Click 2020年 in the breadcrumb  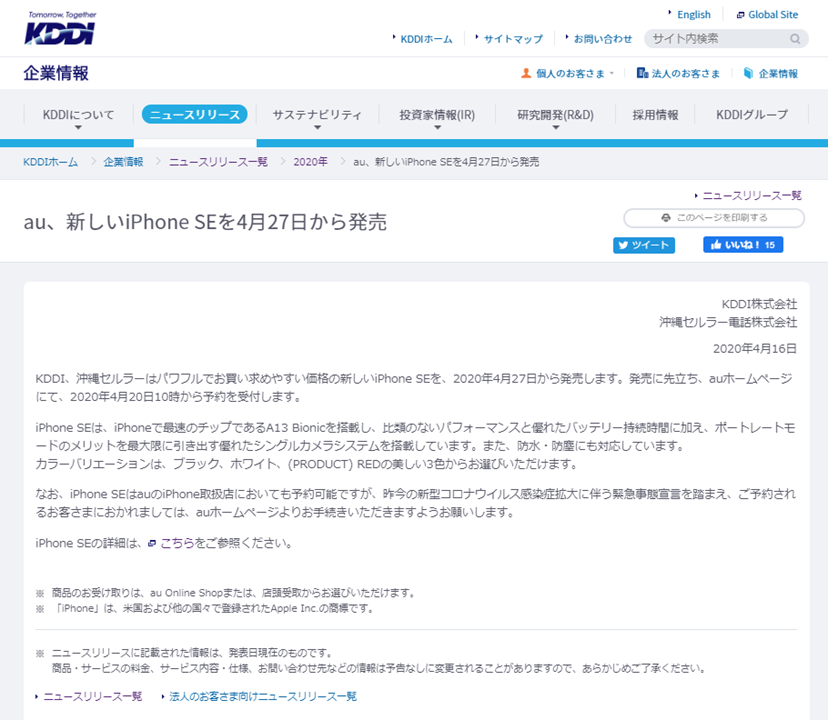[310, 162]
